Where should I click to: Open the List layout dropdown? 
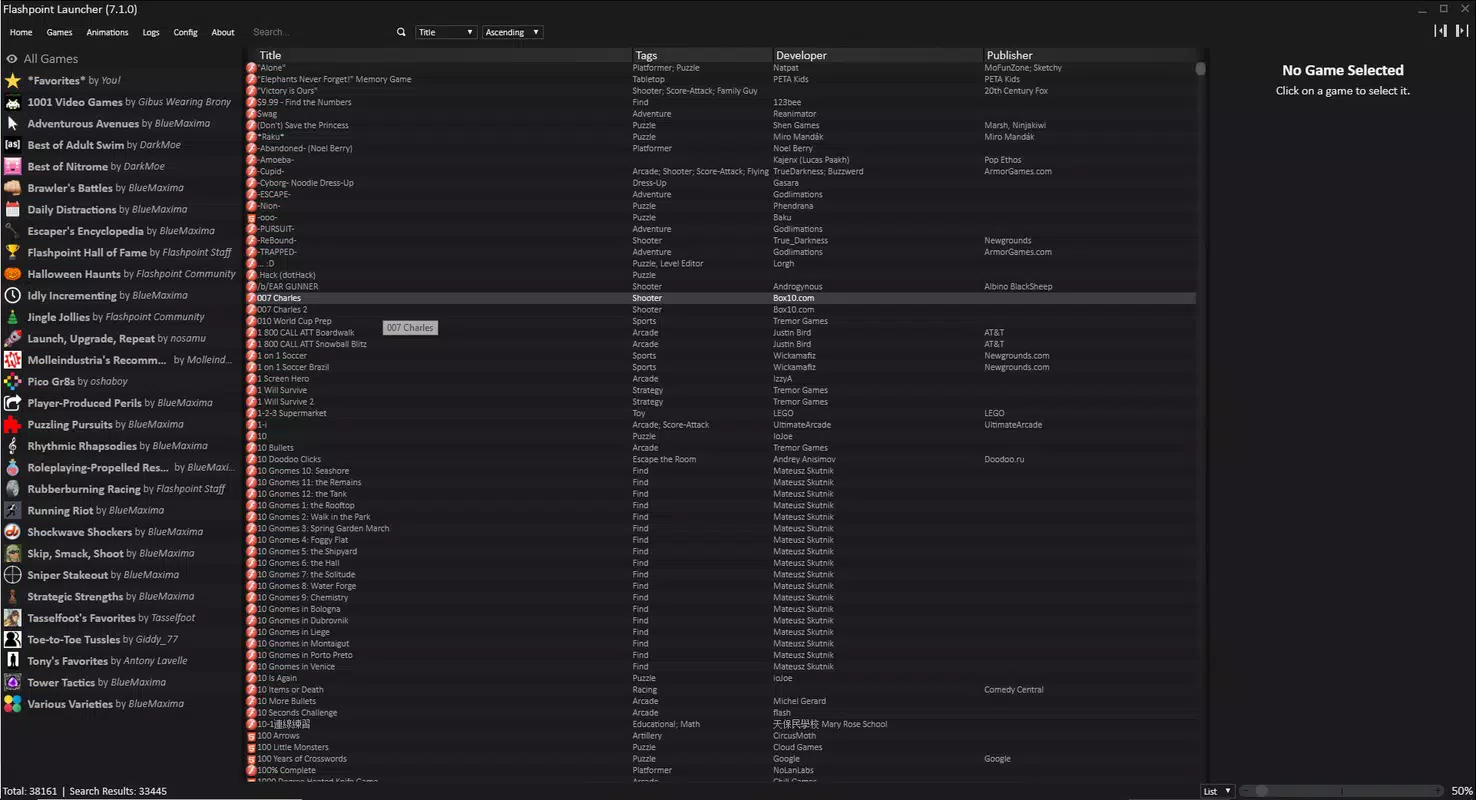(1217, 791)
